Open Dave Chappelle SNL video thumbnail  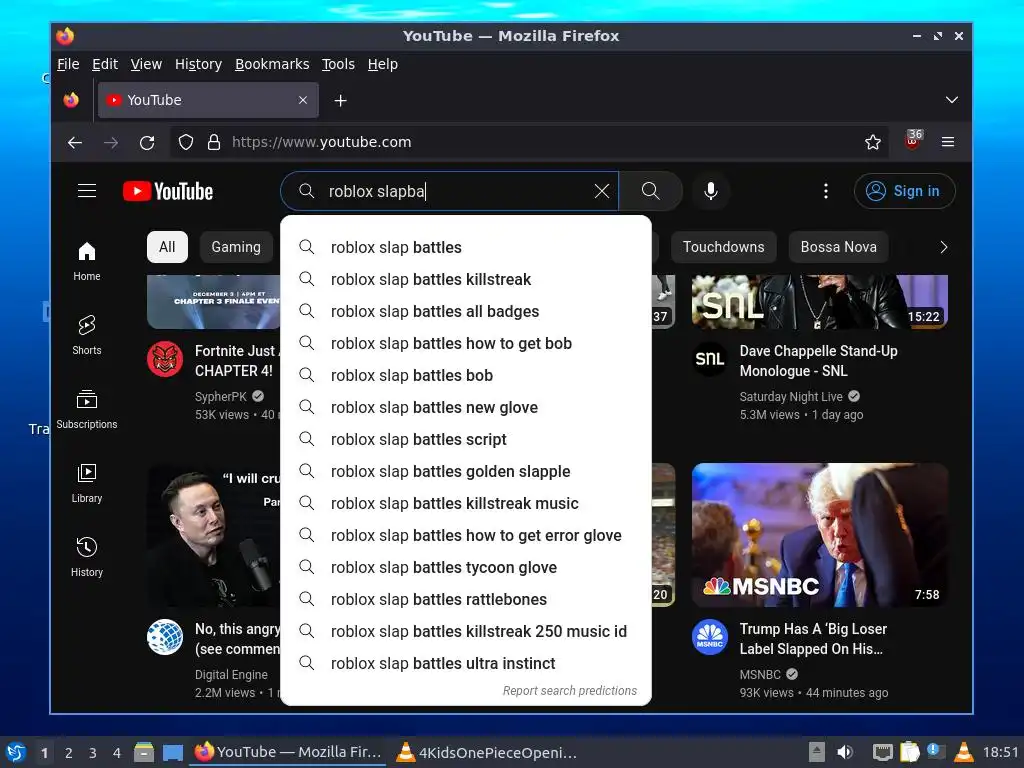coord(820,302)
